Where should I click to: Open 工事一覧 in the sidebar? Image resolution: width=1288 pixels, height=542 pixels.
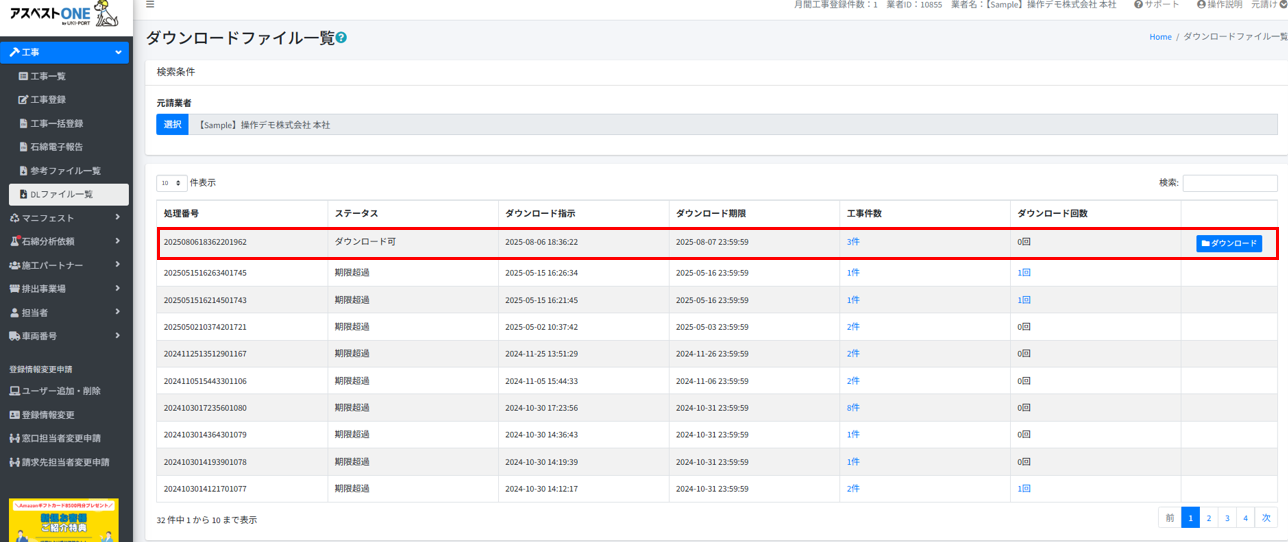(47, 76)
